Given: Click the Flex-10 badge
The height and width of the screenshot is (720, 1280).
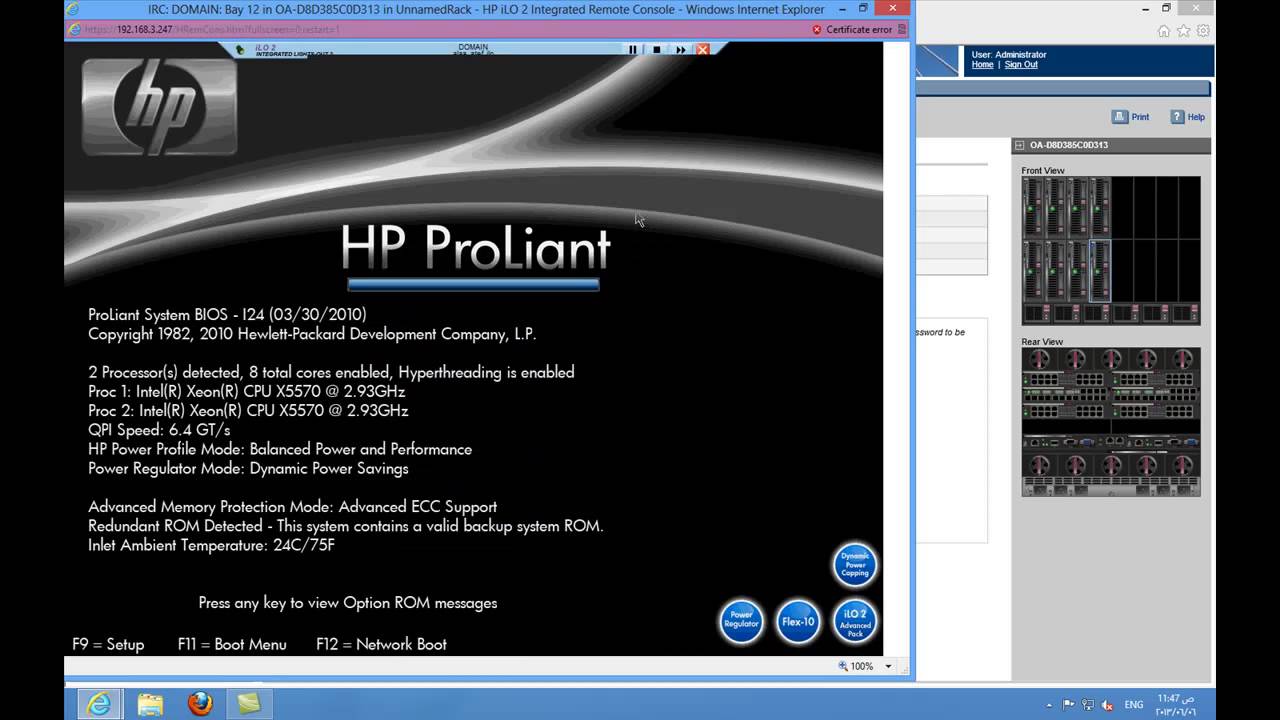Looking at the screenshot, I should pos(798,621).
